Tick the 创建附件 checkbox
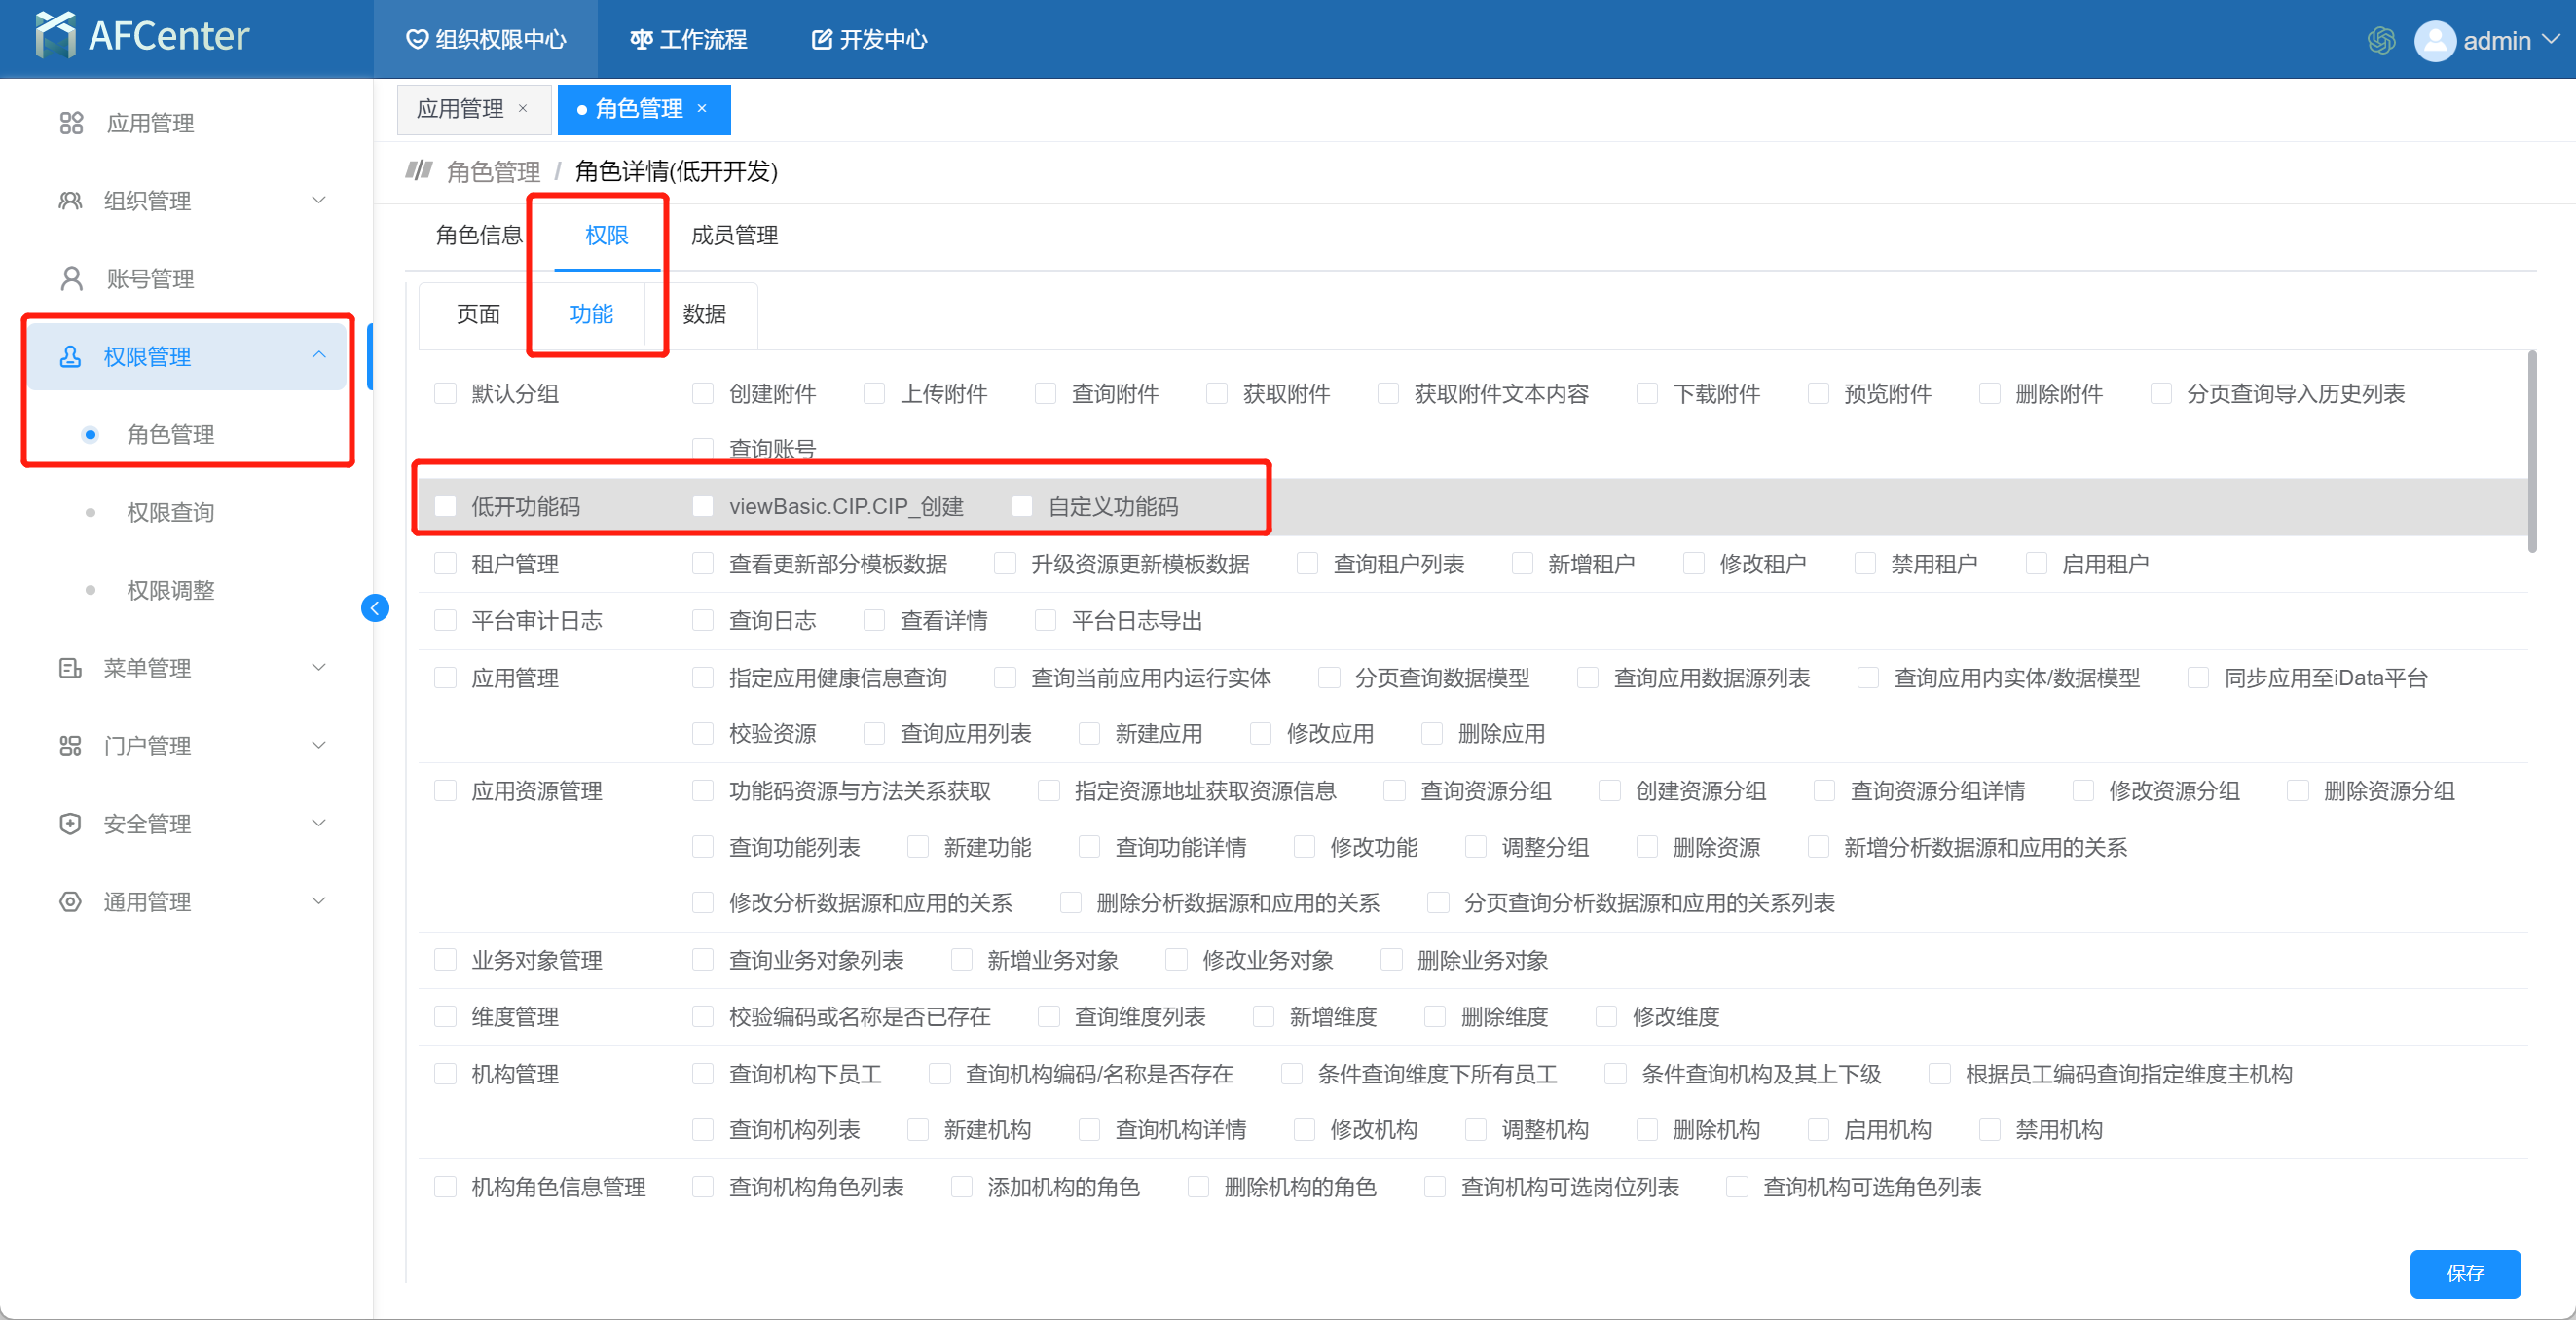The image size is (2576, 1320). click(x=703, y=394)
